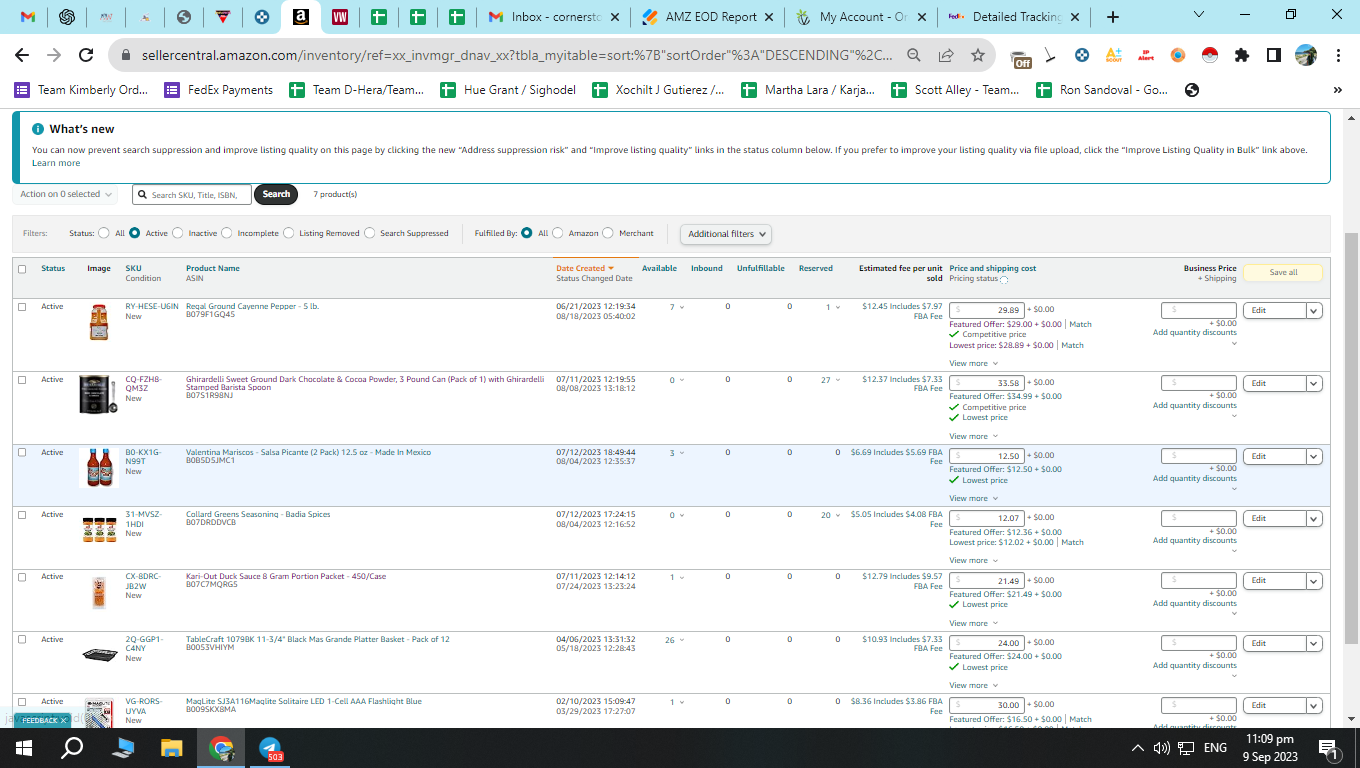Open the Action on 0 selected dropdown

tap(66, 194)
